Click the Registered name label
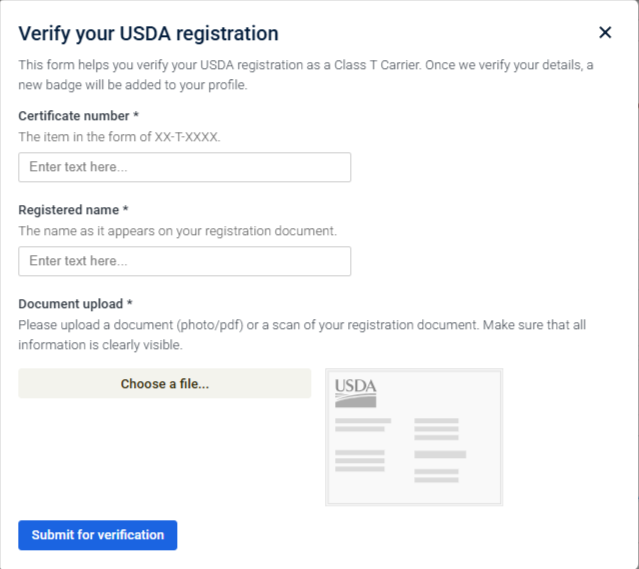The image size is (639, 569). point(69,210)
